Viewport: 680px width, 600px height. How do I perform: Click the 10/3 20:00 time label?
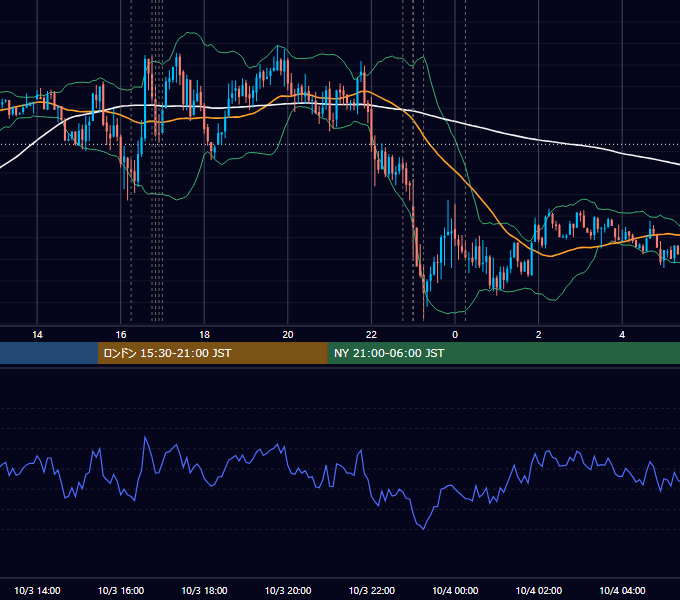pyautogui.click(x=288, y=590)
